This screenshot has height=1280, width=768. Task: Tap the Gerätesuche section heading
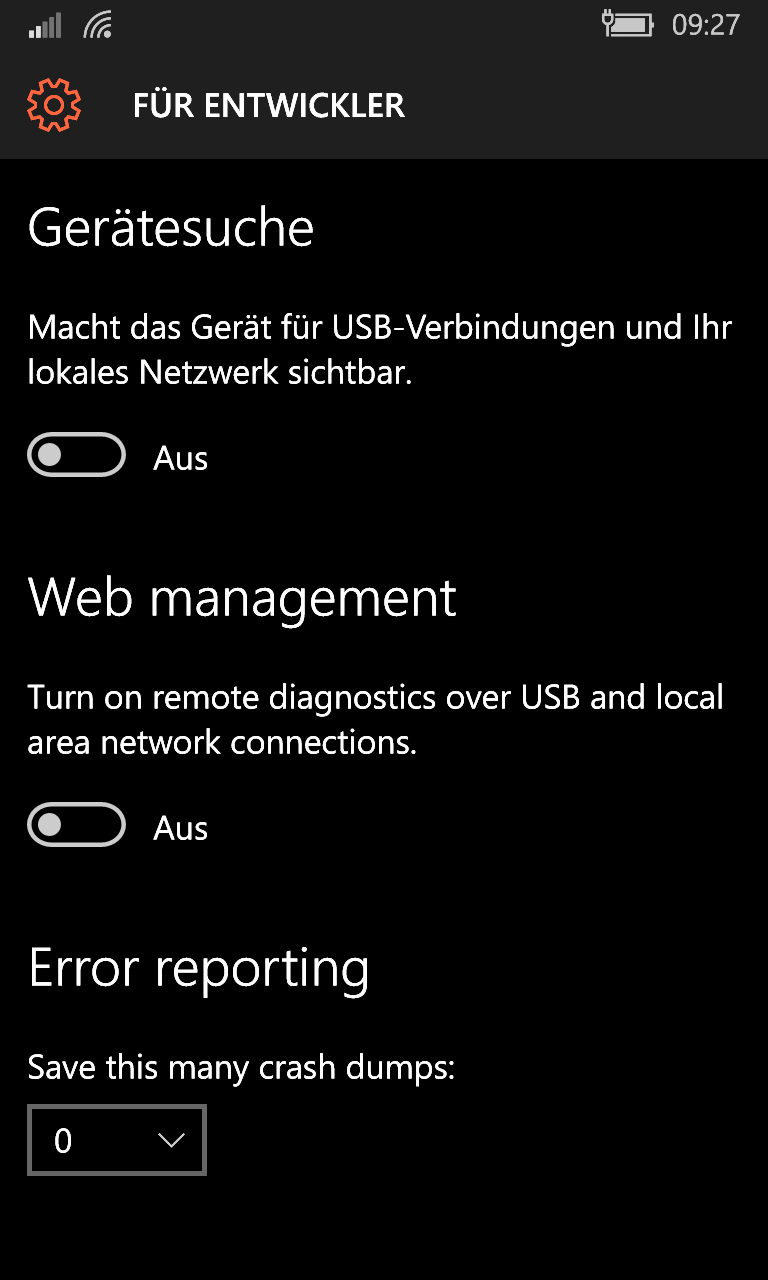coord(171,229)
